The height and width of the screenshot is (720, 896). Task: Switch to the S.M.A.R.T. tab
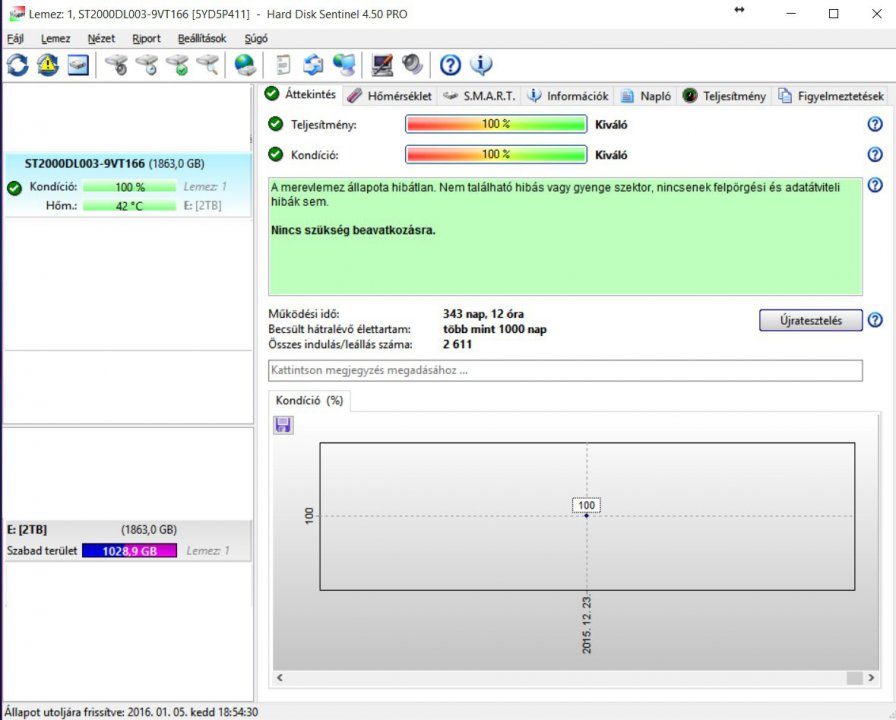(x=479, y=96)
